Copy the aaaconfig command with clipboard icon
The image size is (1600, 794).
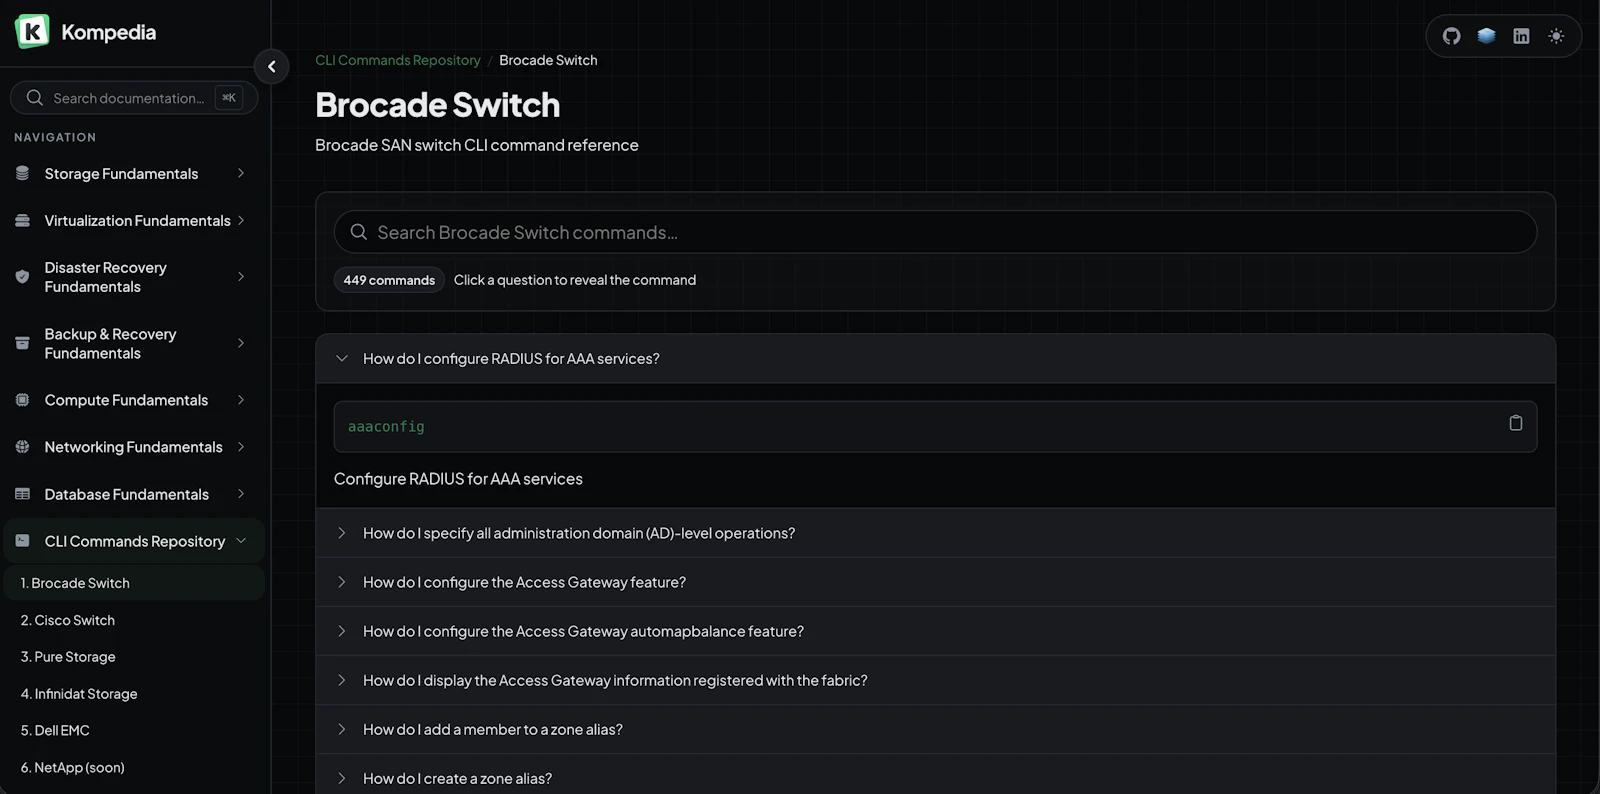[x=1515, y=423]
